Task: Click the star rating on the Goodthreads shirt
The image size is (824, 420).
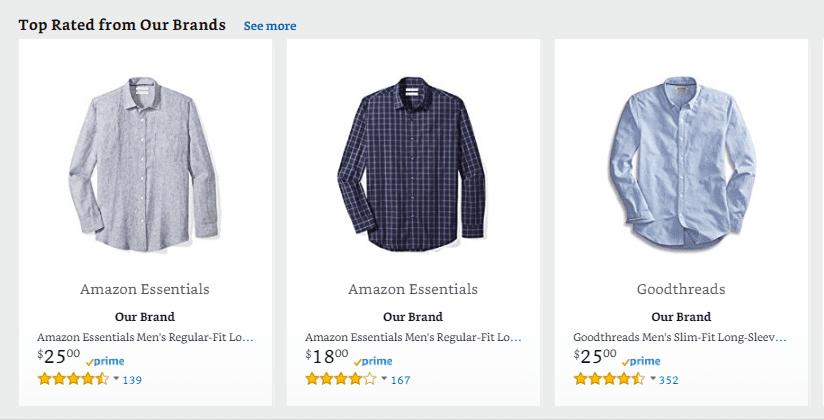Action: (x=609, y=380)
